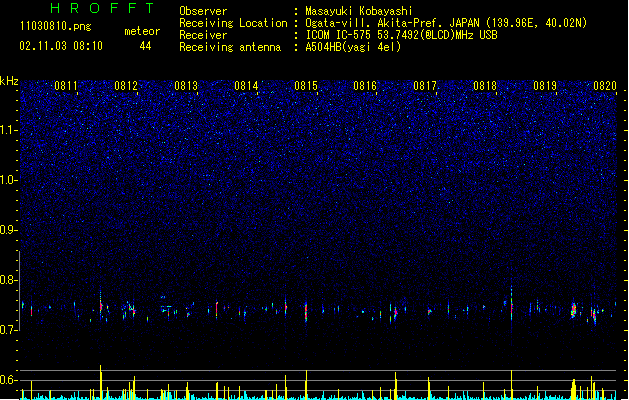Click the 0819 time marker

[x=545, y=86]
